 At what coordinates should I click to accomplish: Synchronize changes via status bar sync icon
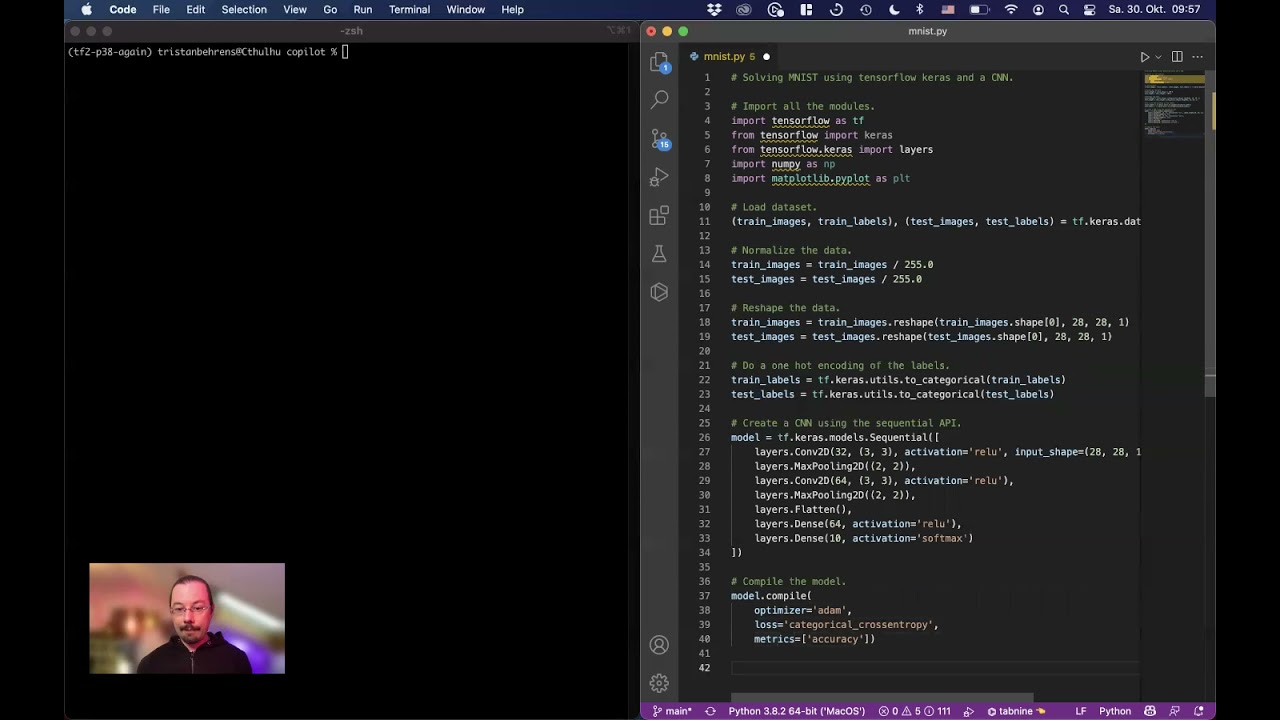point(710,711)
